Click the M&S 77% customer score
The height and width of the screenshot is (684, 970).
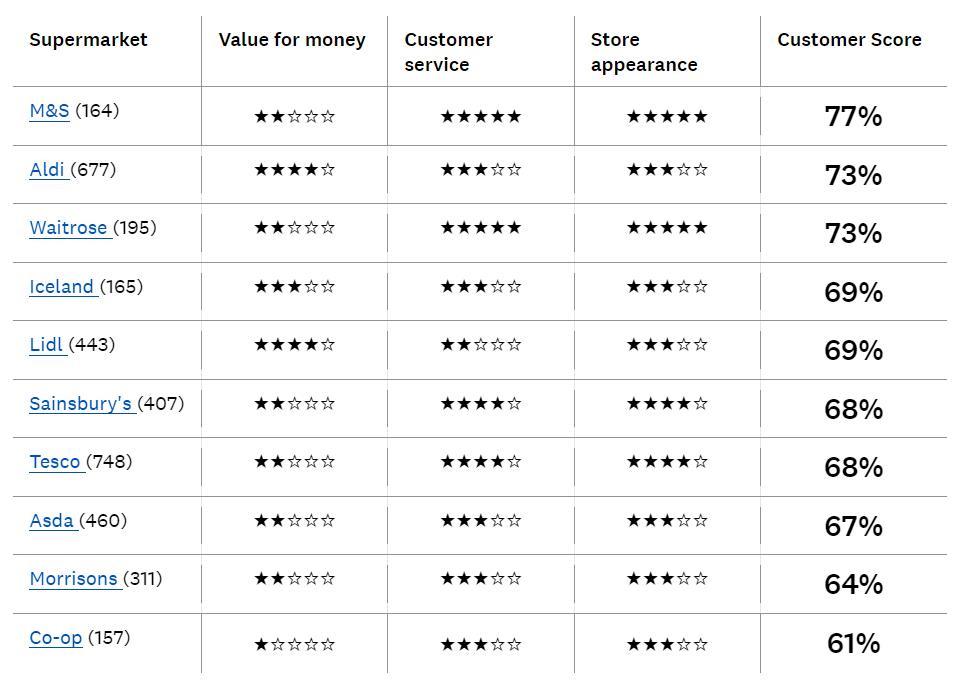coord(853,117)
